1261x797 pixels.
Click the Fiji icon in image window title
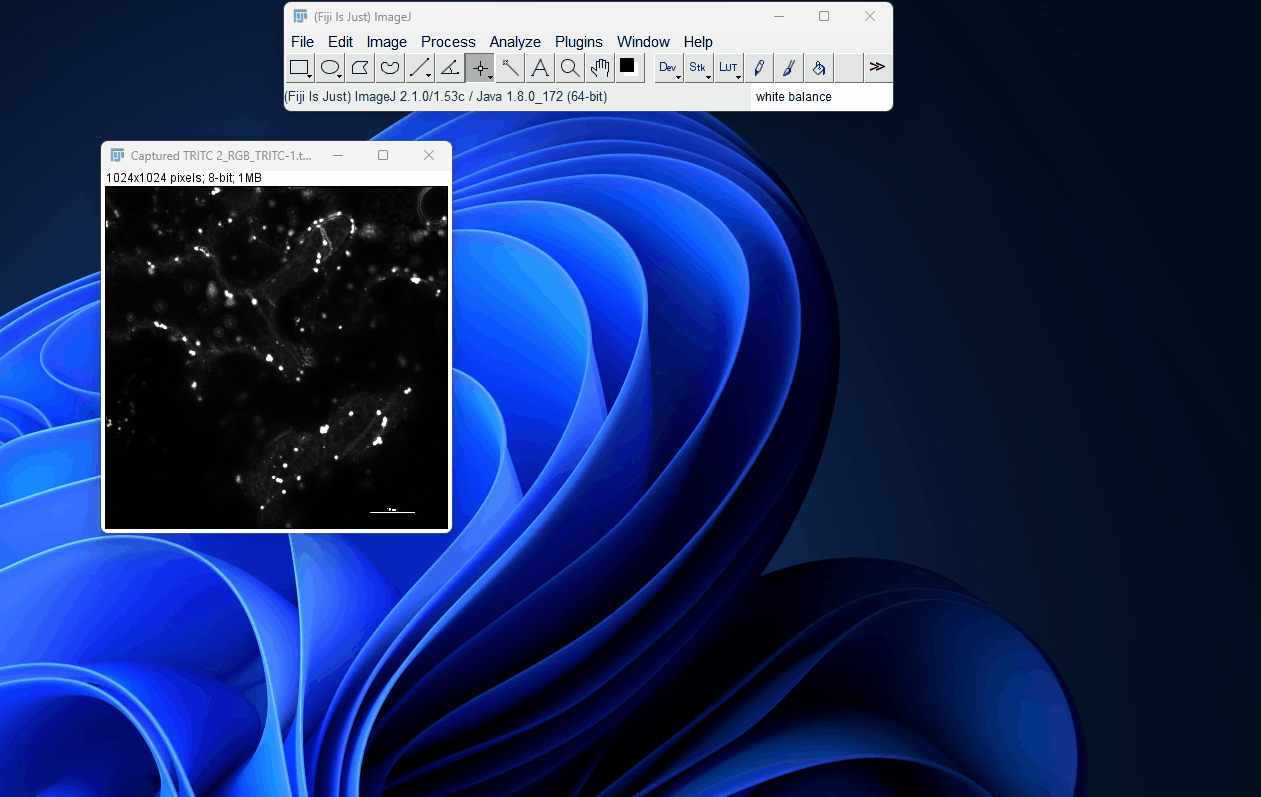tap(118, 155)
